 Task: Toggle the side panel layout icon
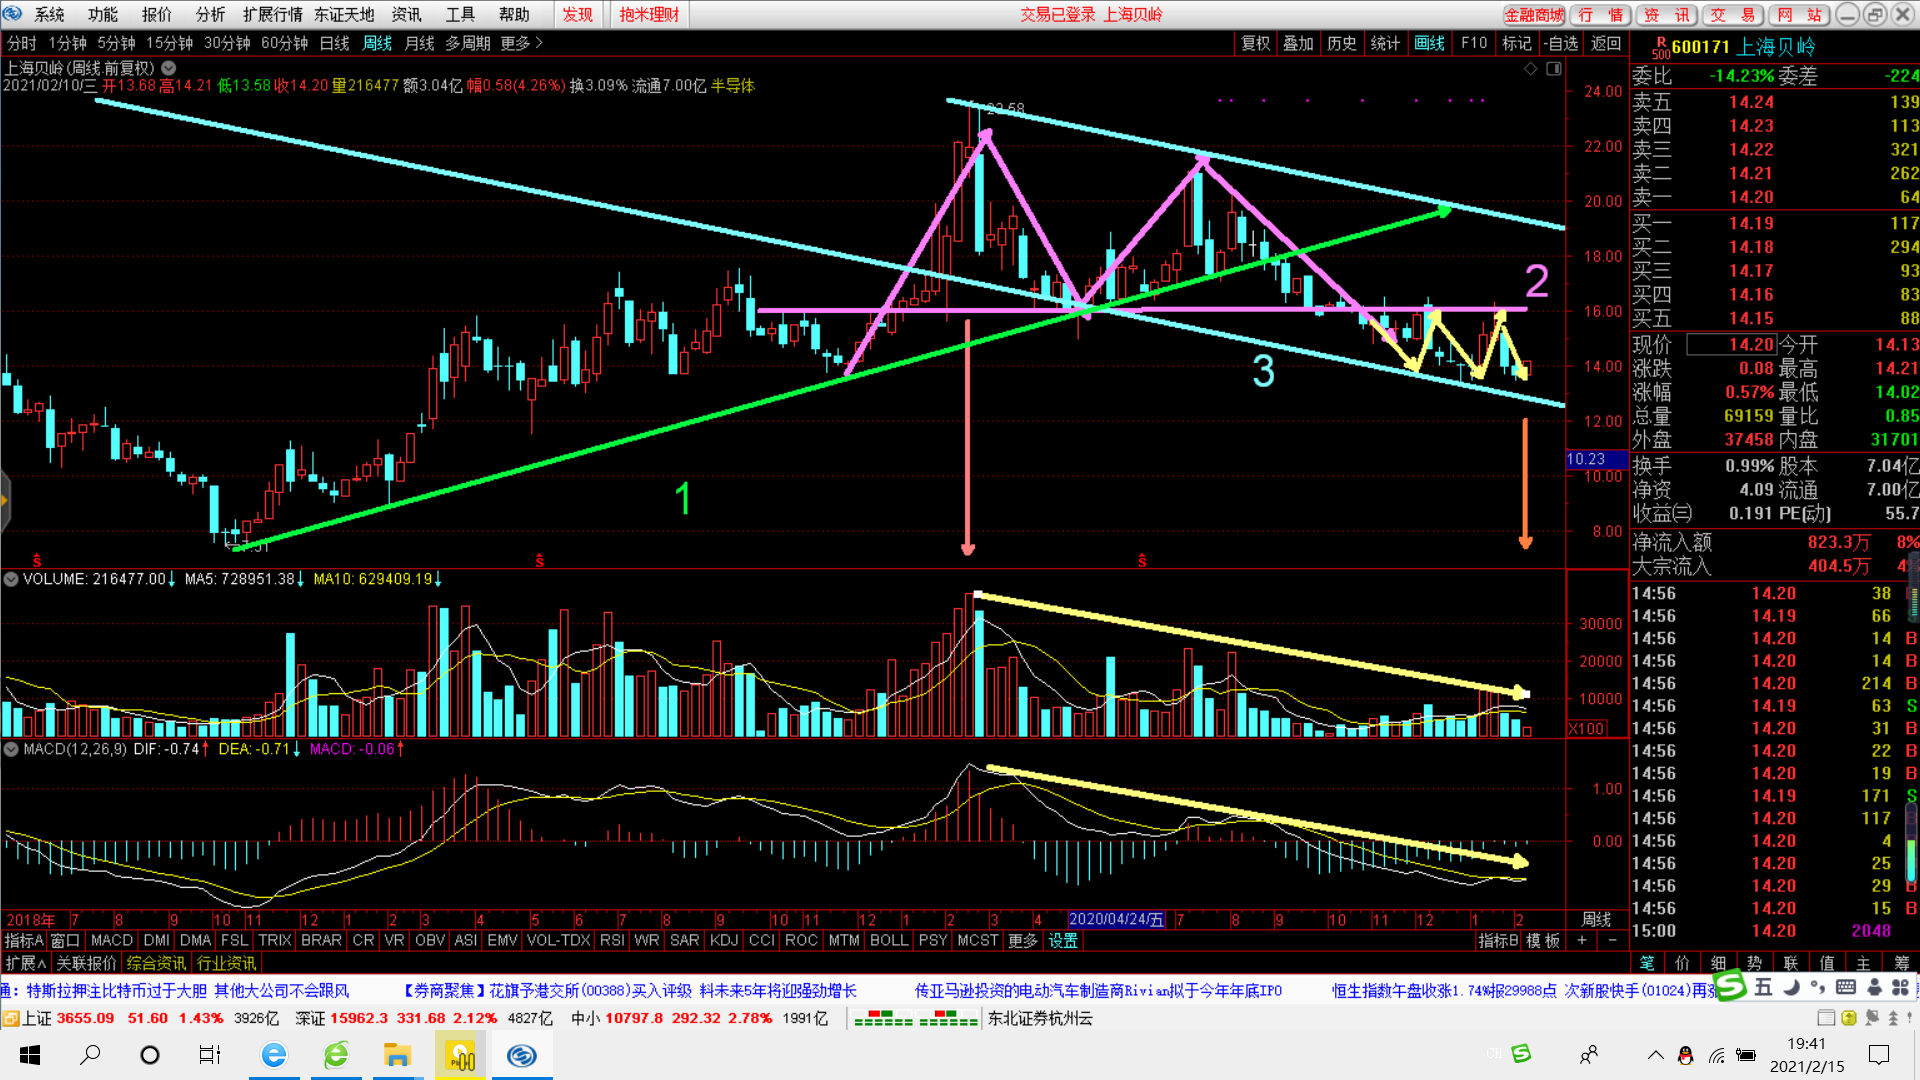[x=1554, y=68]
